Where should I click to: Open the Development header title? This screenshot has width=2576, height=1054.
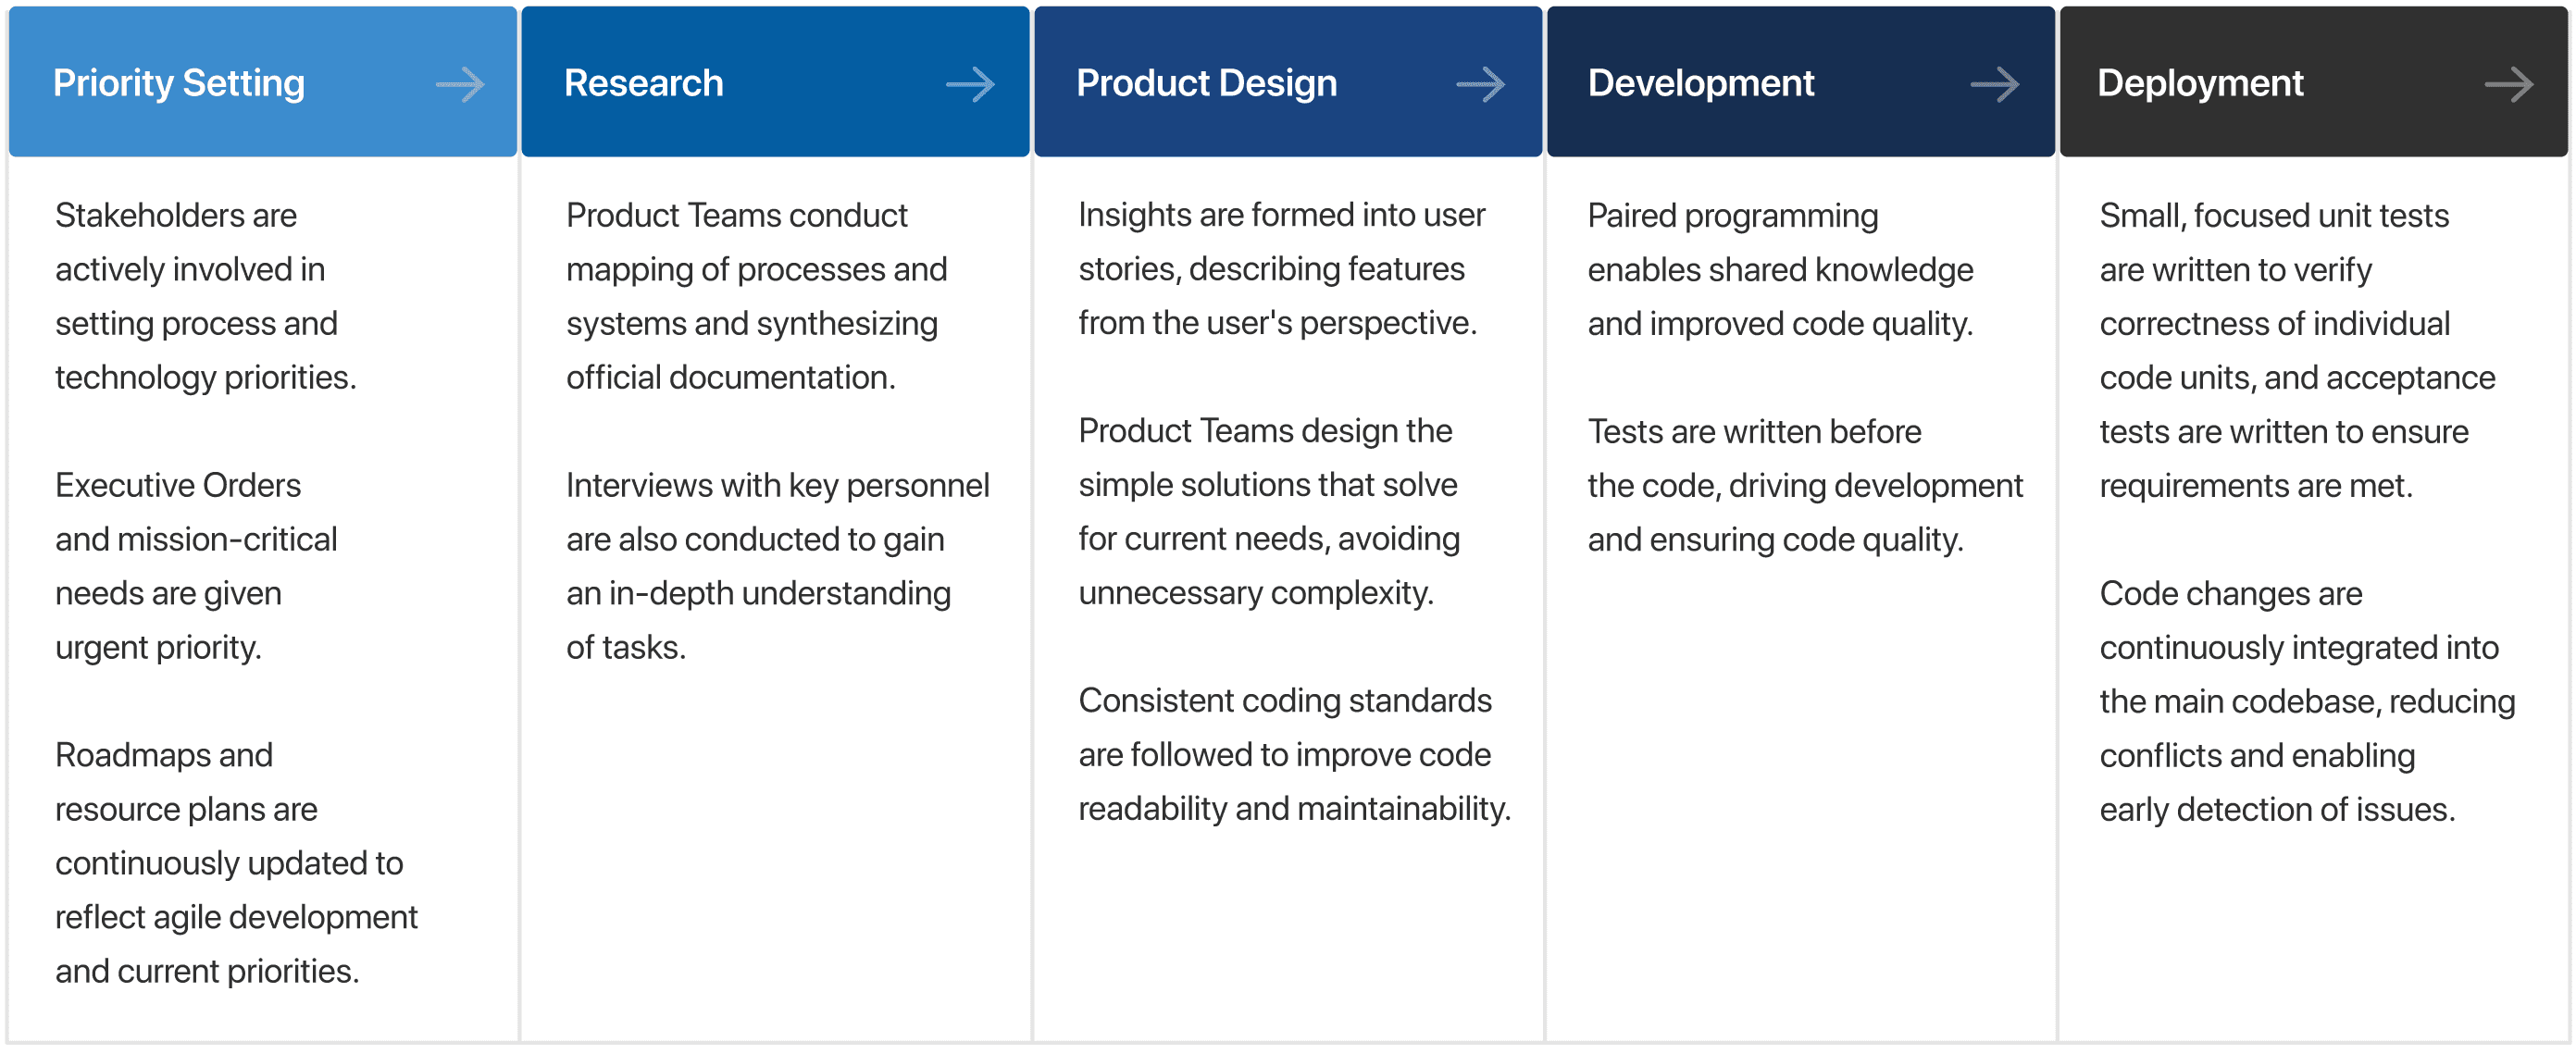[1701, 83]
